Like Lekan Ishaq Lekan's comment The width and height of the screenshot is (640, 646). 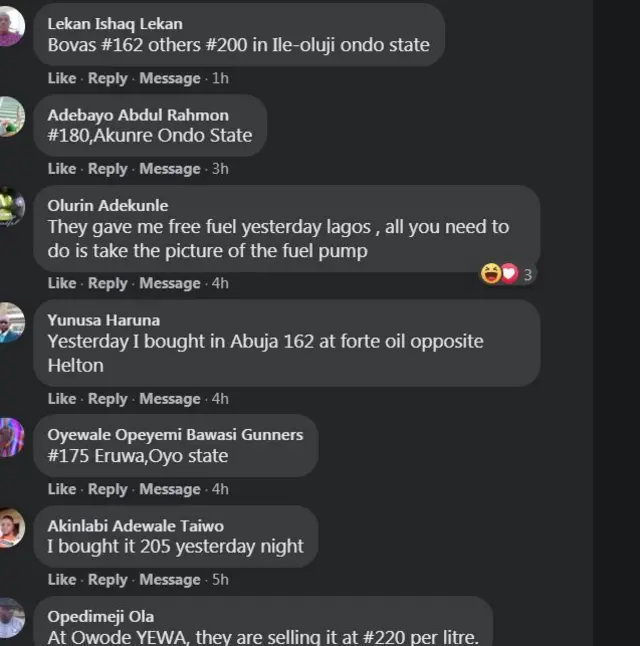tap(62, 78)
